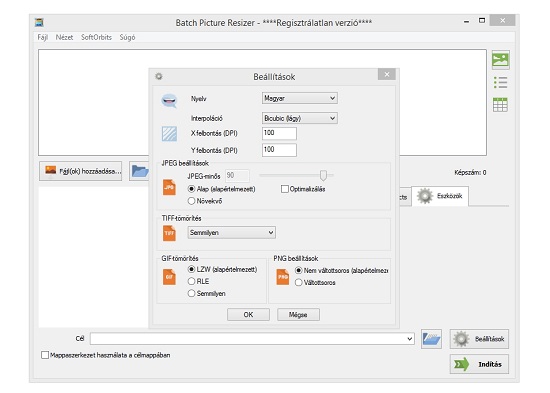Select Váltottsoros PNG option

299,282
